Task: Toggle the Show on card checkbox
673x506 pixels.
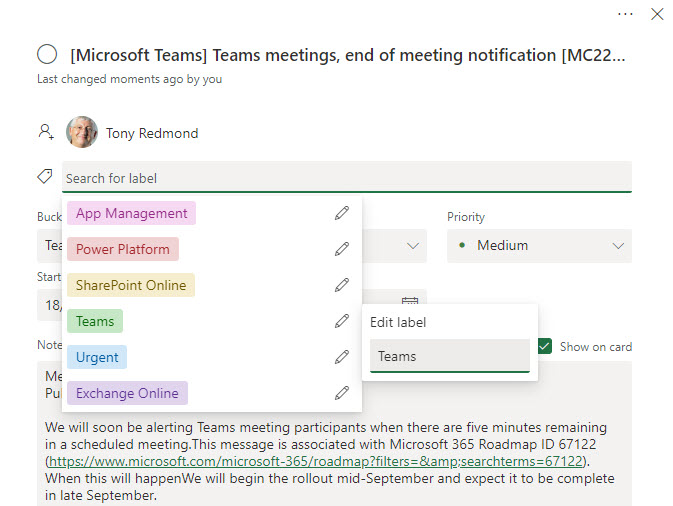Action: [x=545, y=346]
